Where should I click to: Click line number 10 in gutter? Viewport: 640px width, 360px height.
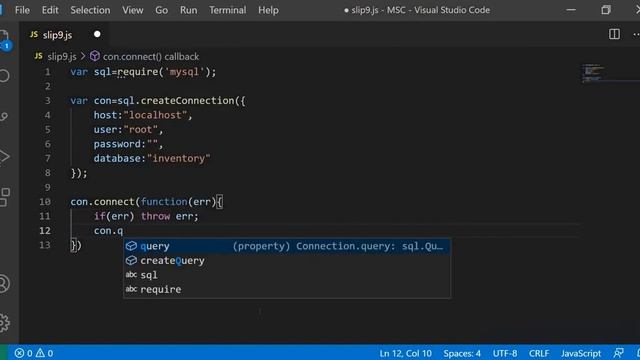pos(45,202)
